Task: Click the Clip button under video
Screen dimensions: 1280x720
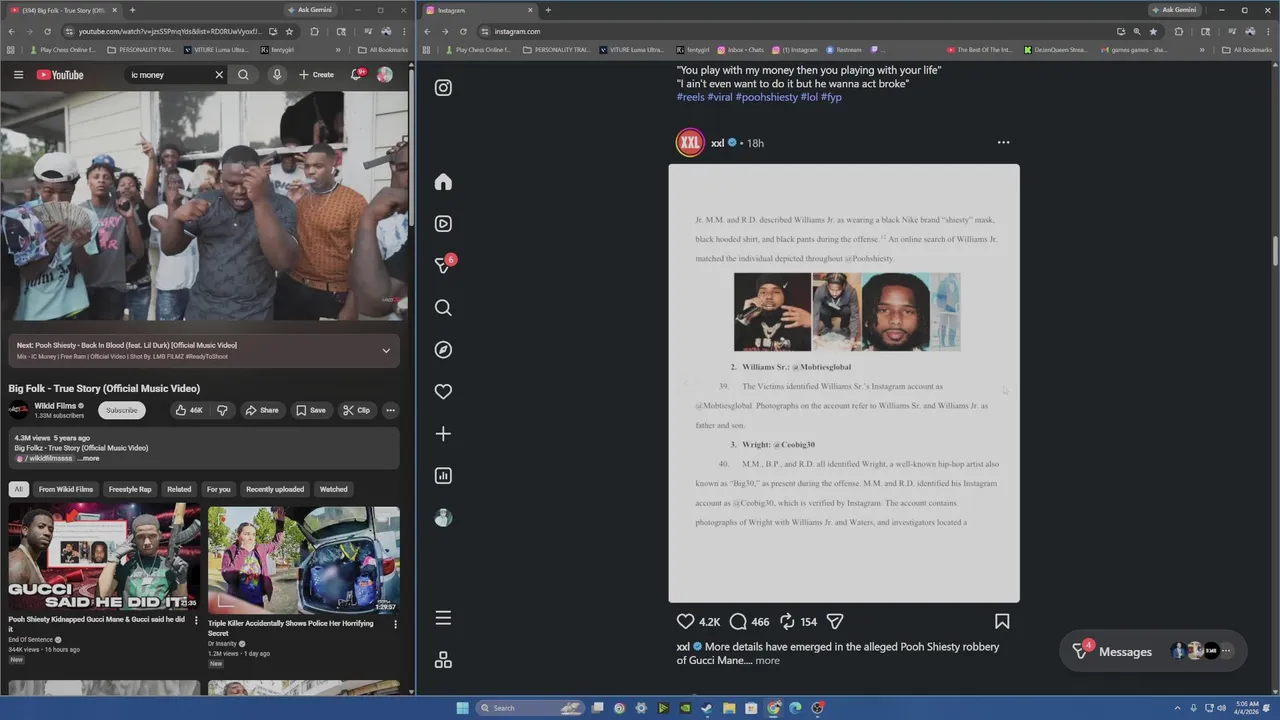Action: 356,410
